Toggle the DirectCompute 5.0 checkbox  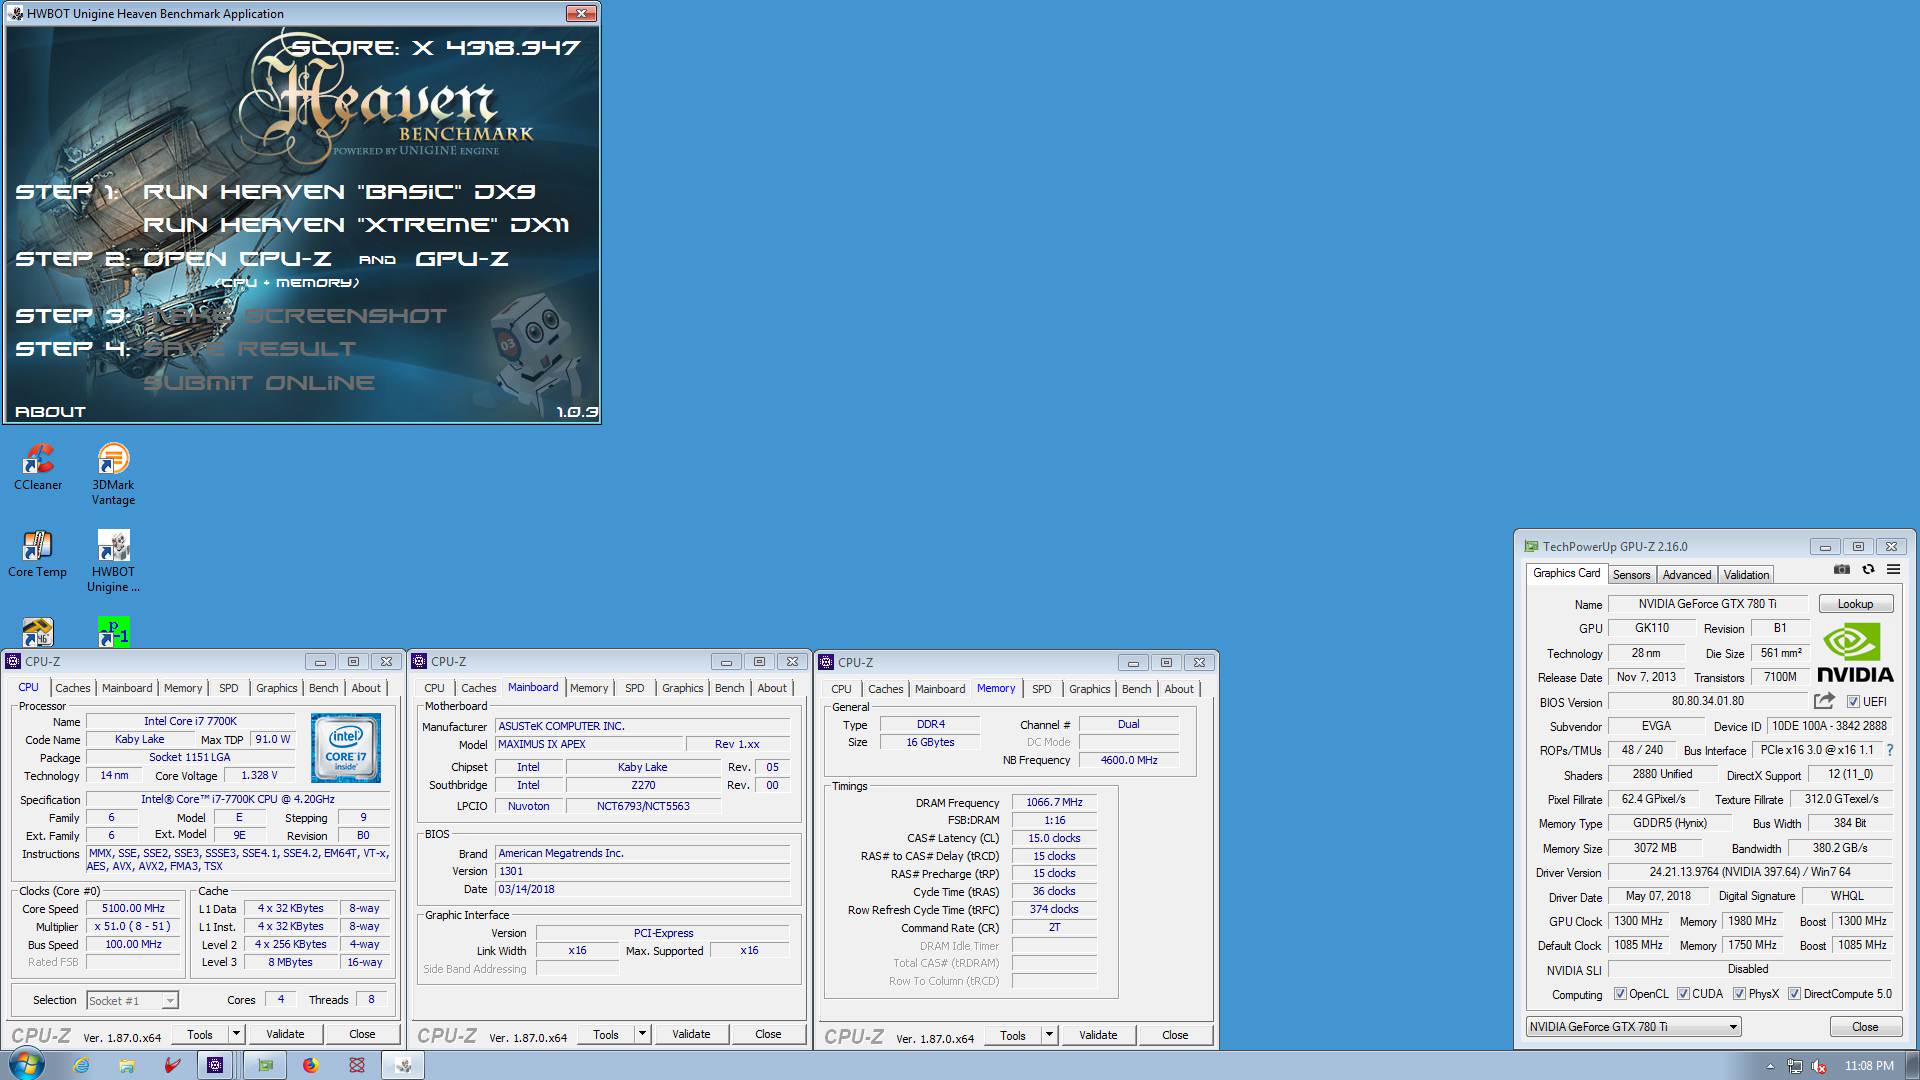(x=1794, y=994)
